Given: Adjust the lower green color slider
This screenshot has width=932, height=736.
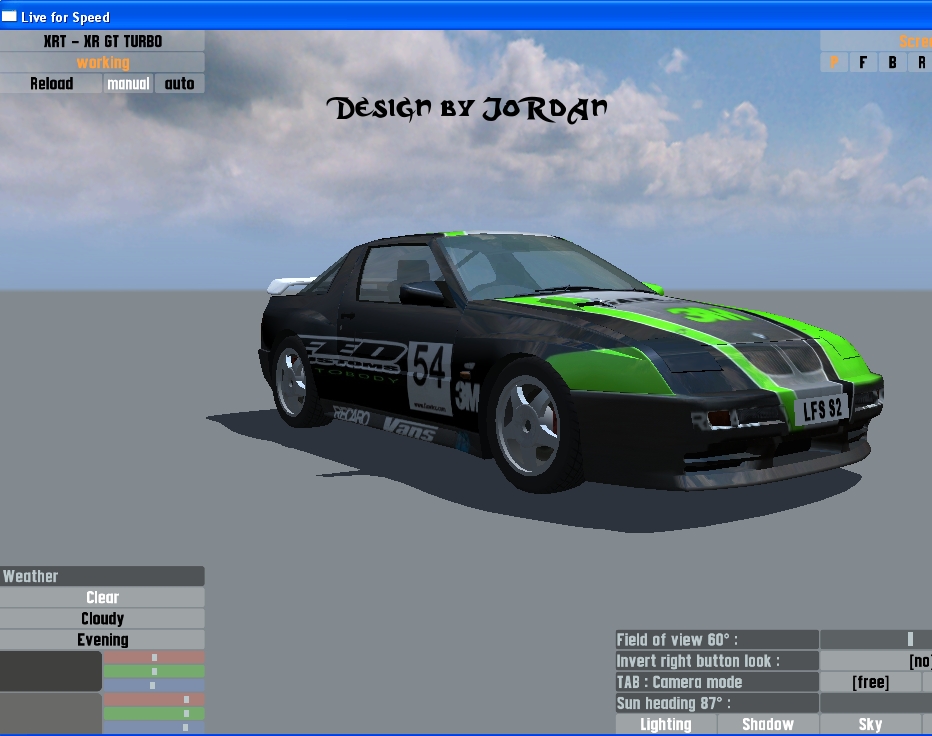Looking at the screenshot, I should click(x=154, y=713).
